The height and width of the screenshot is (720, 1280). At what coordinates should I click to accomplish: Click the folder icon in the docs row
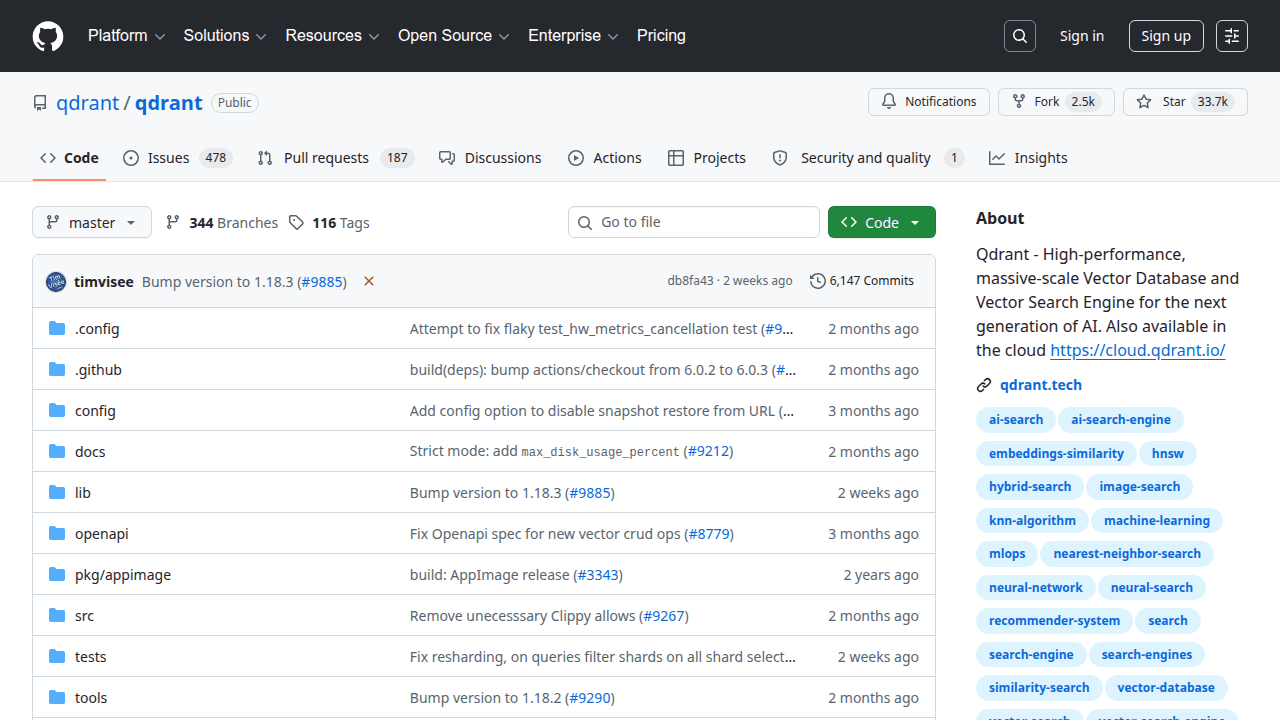click(57, 452)
